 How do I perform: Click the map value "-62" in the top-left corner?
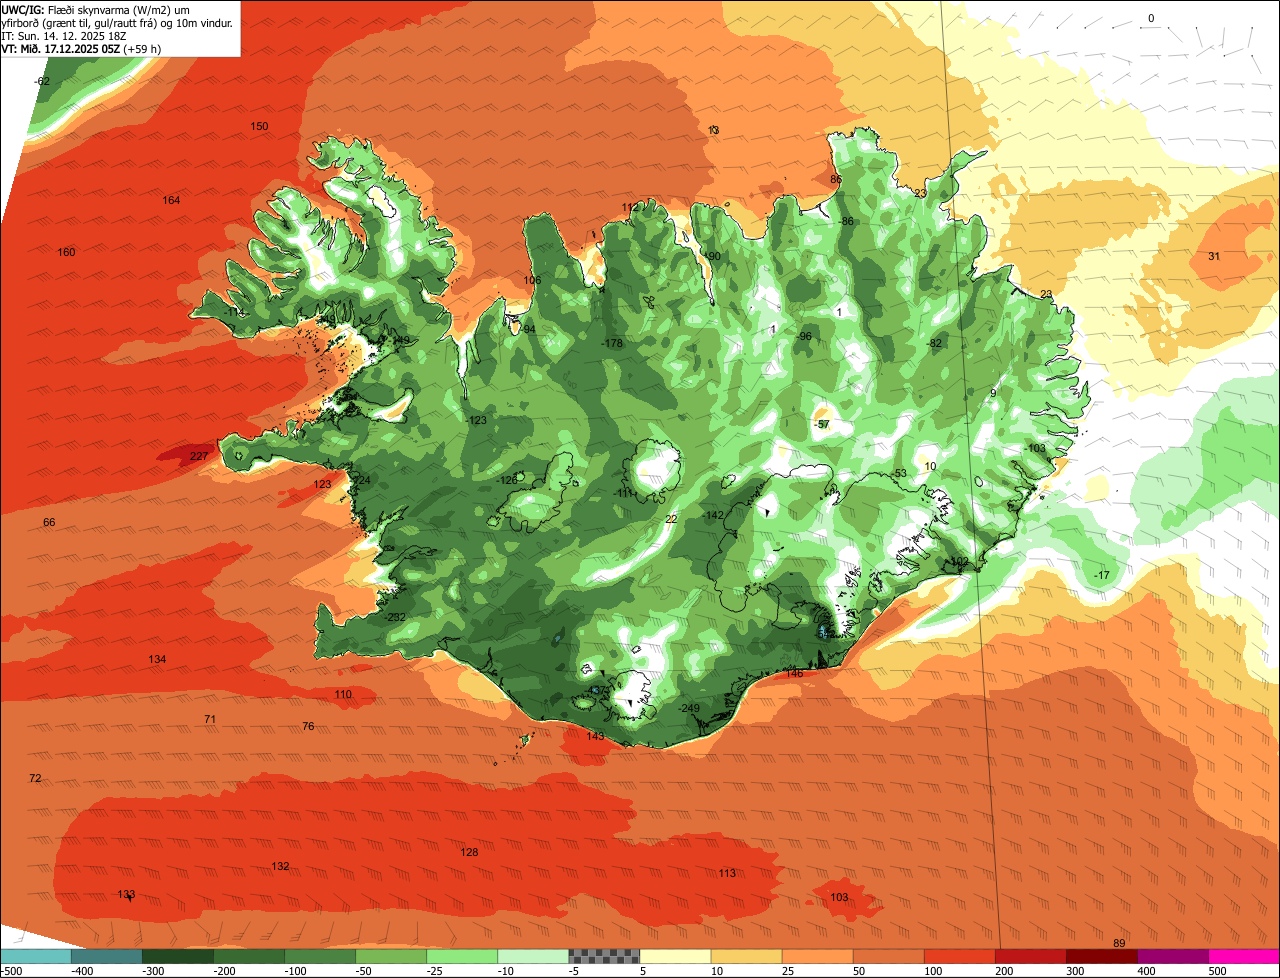[42, 81]
